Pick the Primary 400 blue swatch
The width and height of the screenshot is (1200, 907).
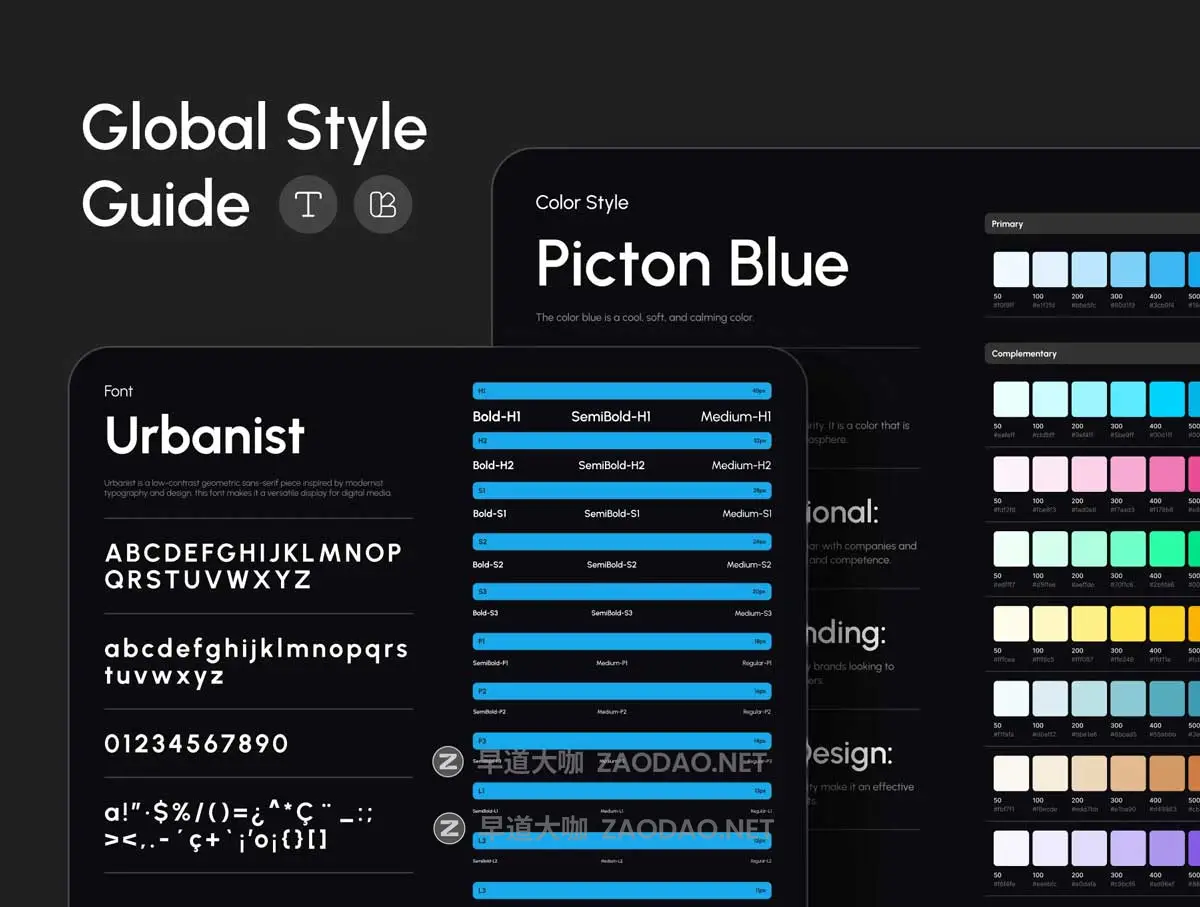pyautogui.click(x=1166, y=270)
